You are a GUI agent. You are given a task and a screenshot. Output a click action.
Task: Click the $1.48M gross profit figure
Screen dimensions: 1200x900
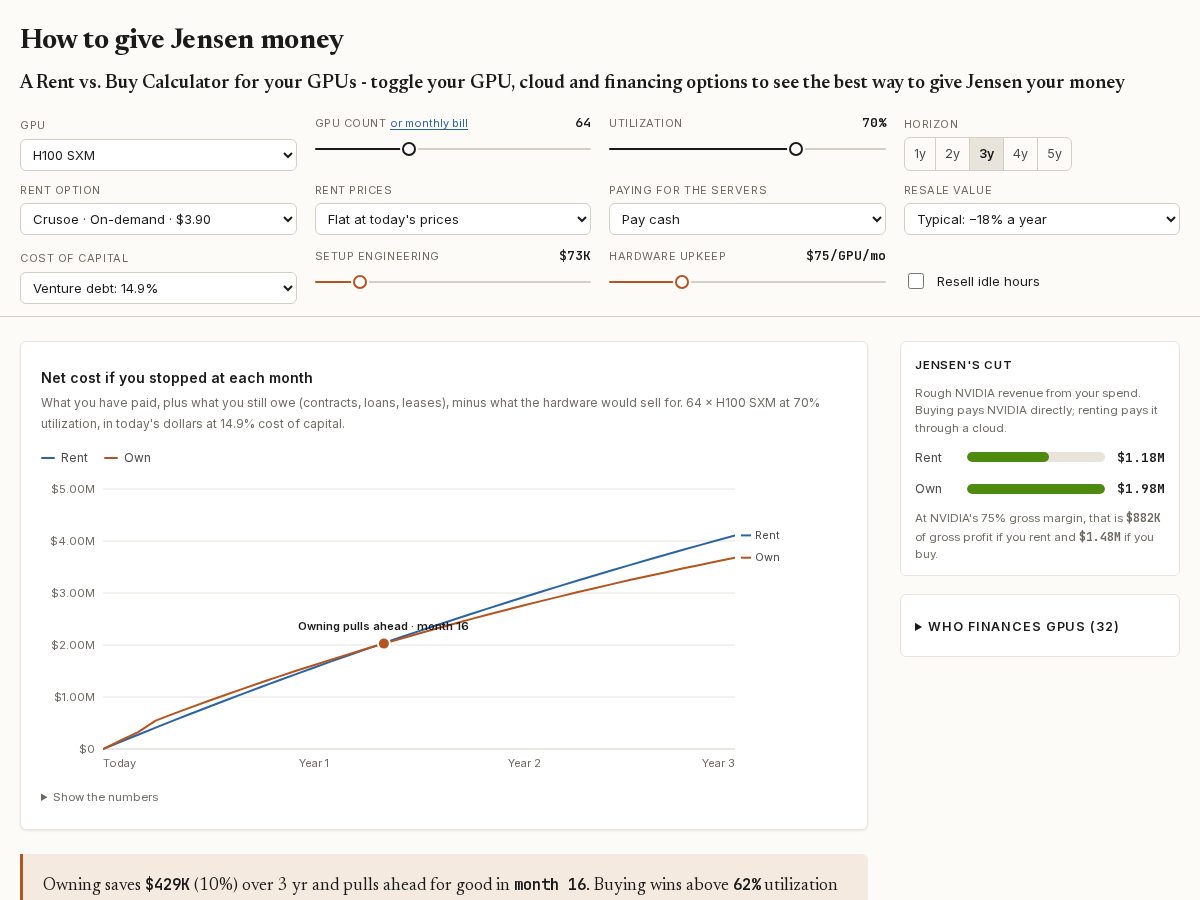pos(1099,537)
